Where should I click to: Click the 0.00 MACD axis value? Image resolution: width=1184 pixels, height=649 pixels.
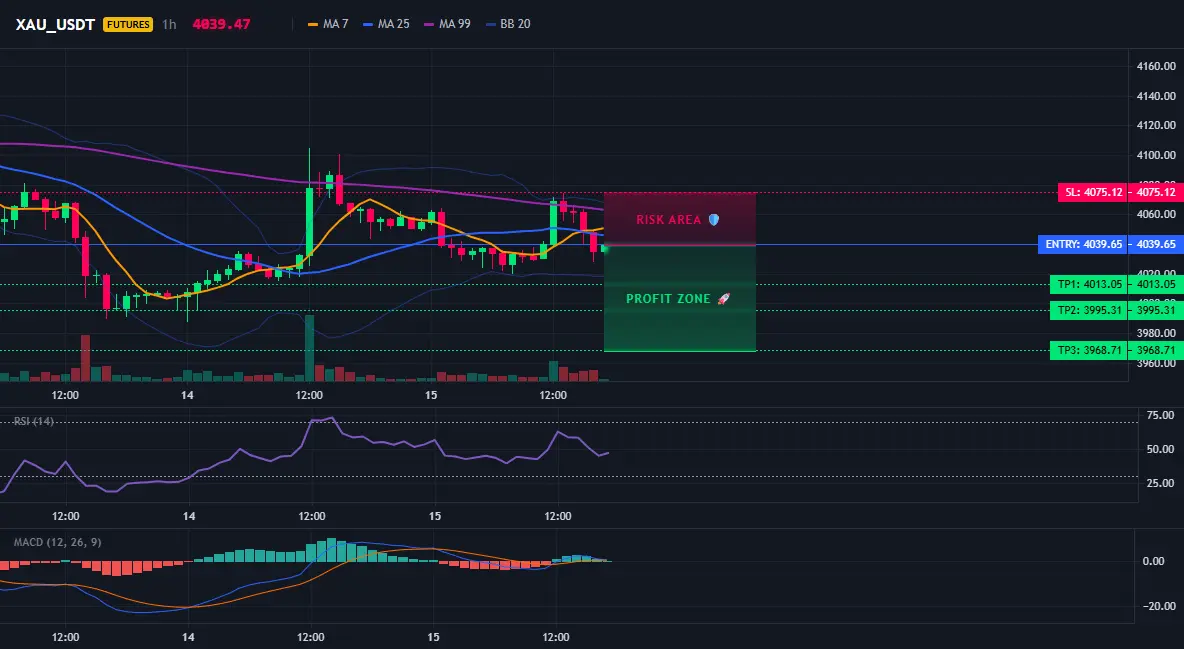pos(1153,561)
